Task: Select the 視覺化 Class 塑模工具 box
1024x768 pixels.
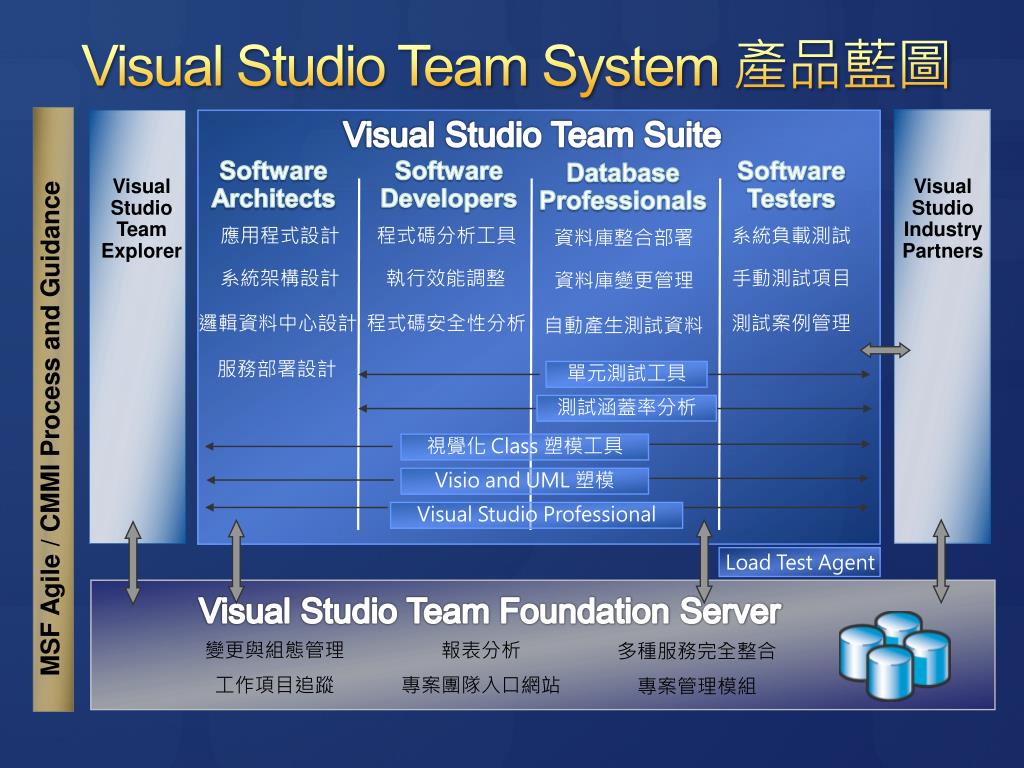Action: click(x=524, y=446)
